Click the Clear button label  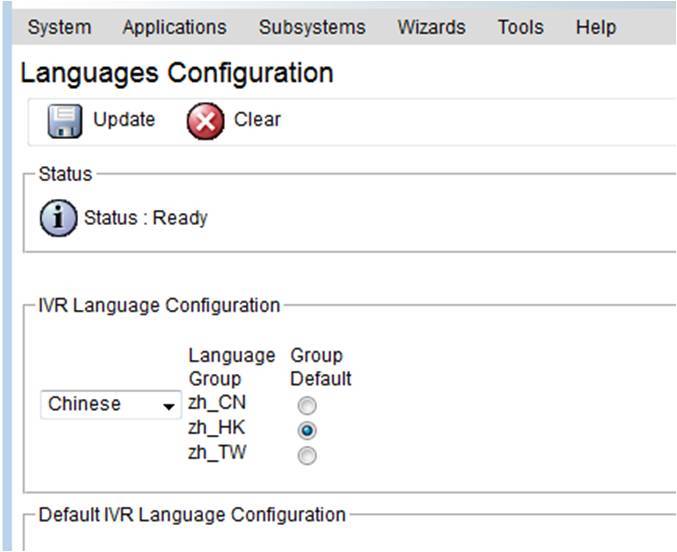257,120
